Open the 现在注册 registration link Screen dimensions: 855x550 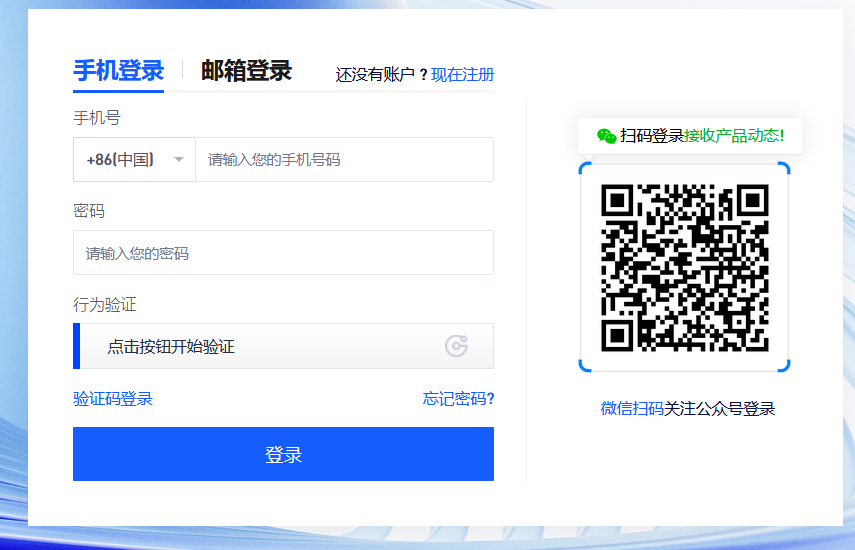coord(462,75)
